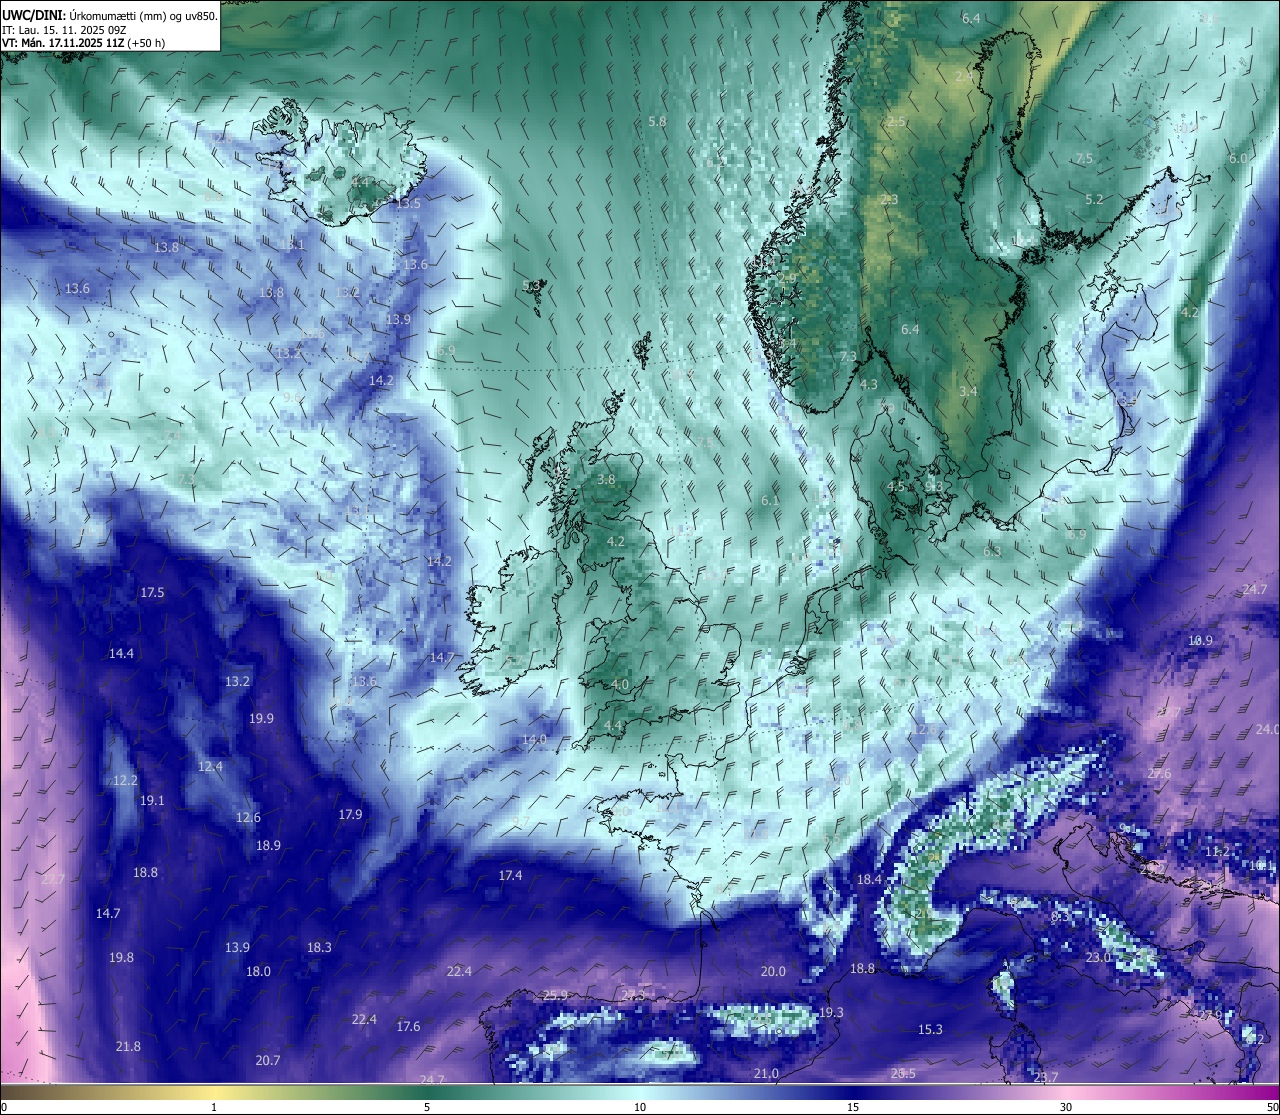Click the 5.2 value label over Finland
1280x1115 pixels.
pyautogui.click(x=1094, y=199)
